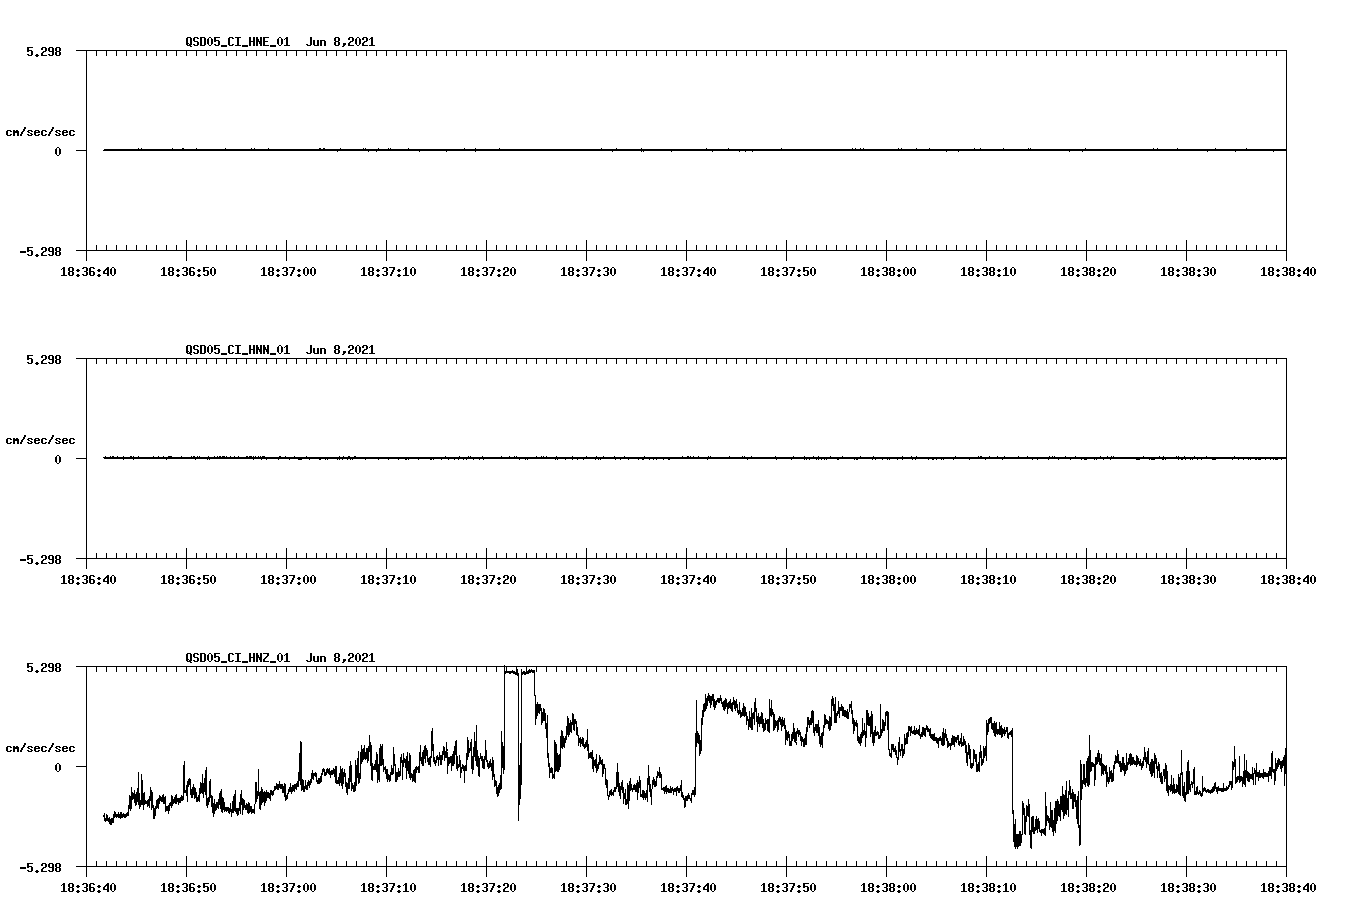Click the 18:38:00 time label under HNZ plot
Screen dimensions: 1358x924
point(888,887)
